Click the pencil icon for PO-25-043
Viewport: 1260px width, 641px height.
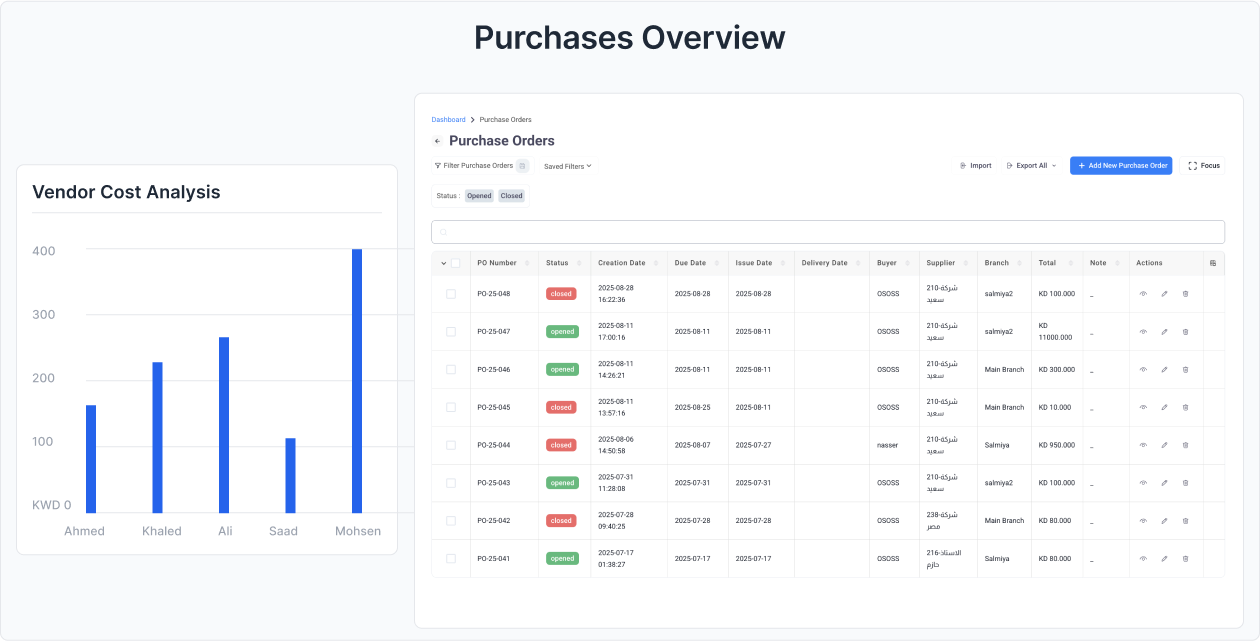tap(1164, 483)
